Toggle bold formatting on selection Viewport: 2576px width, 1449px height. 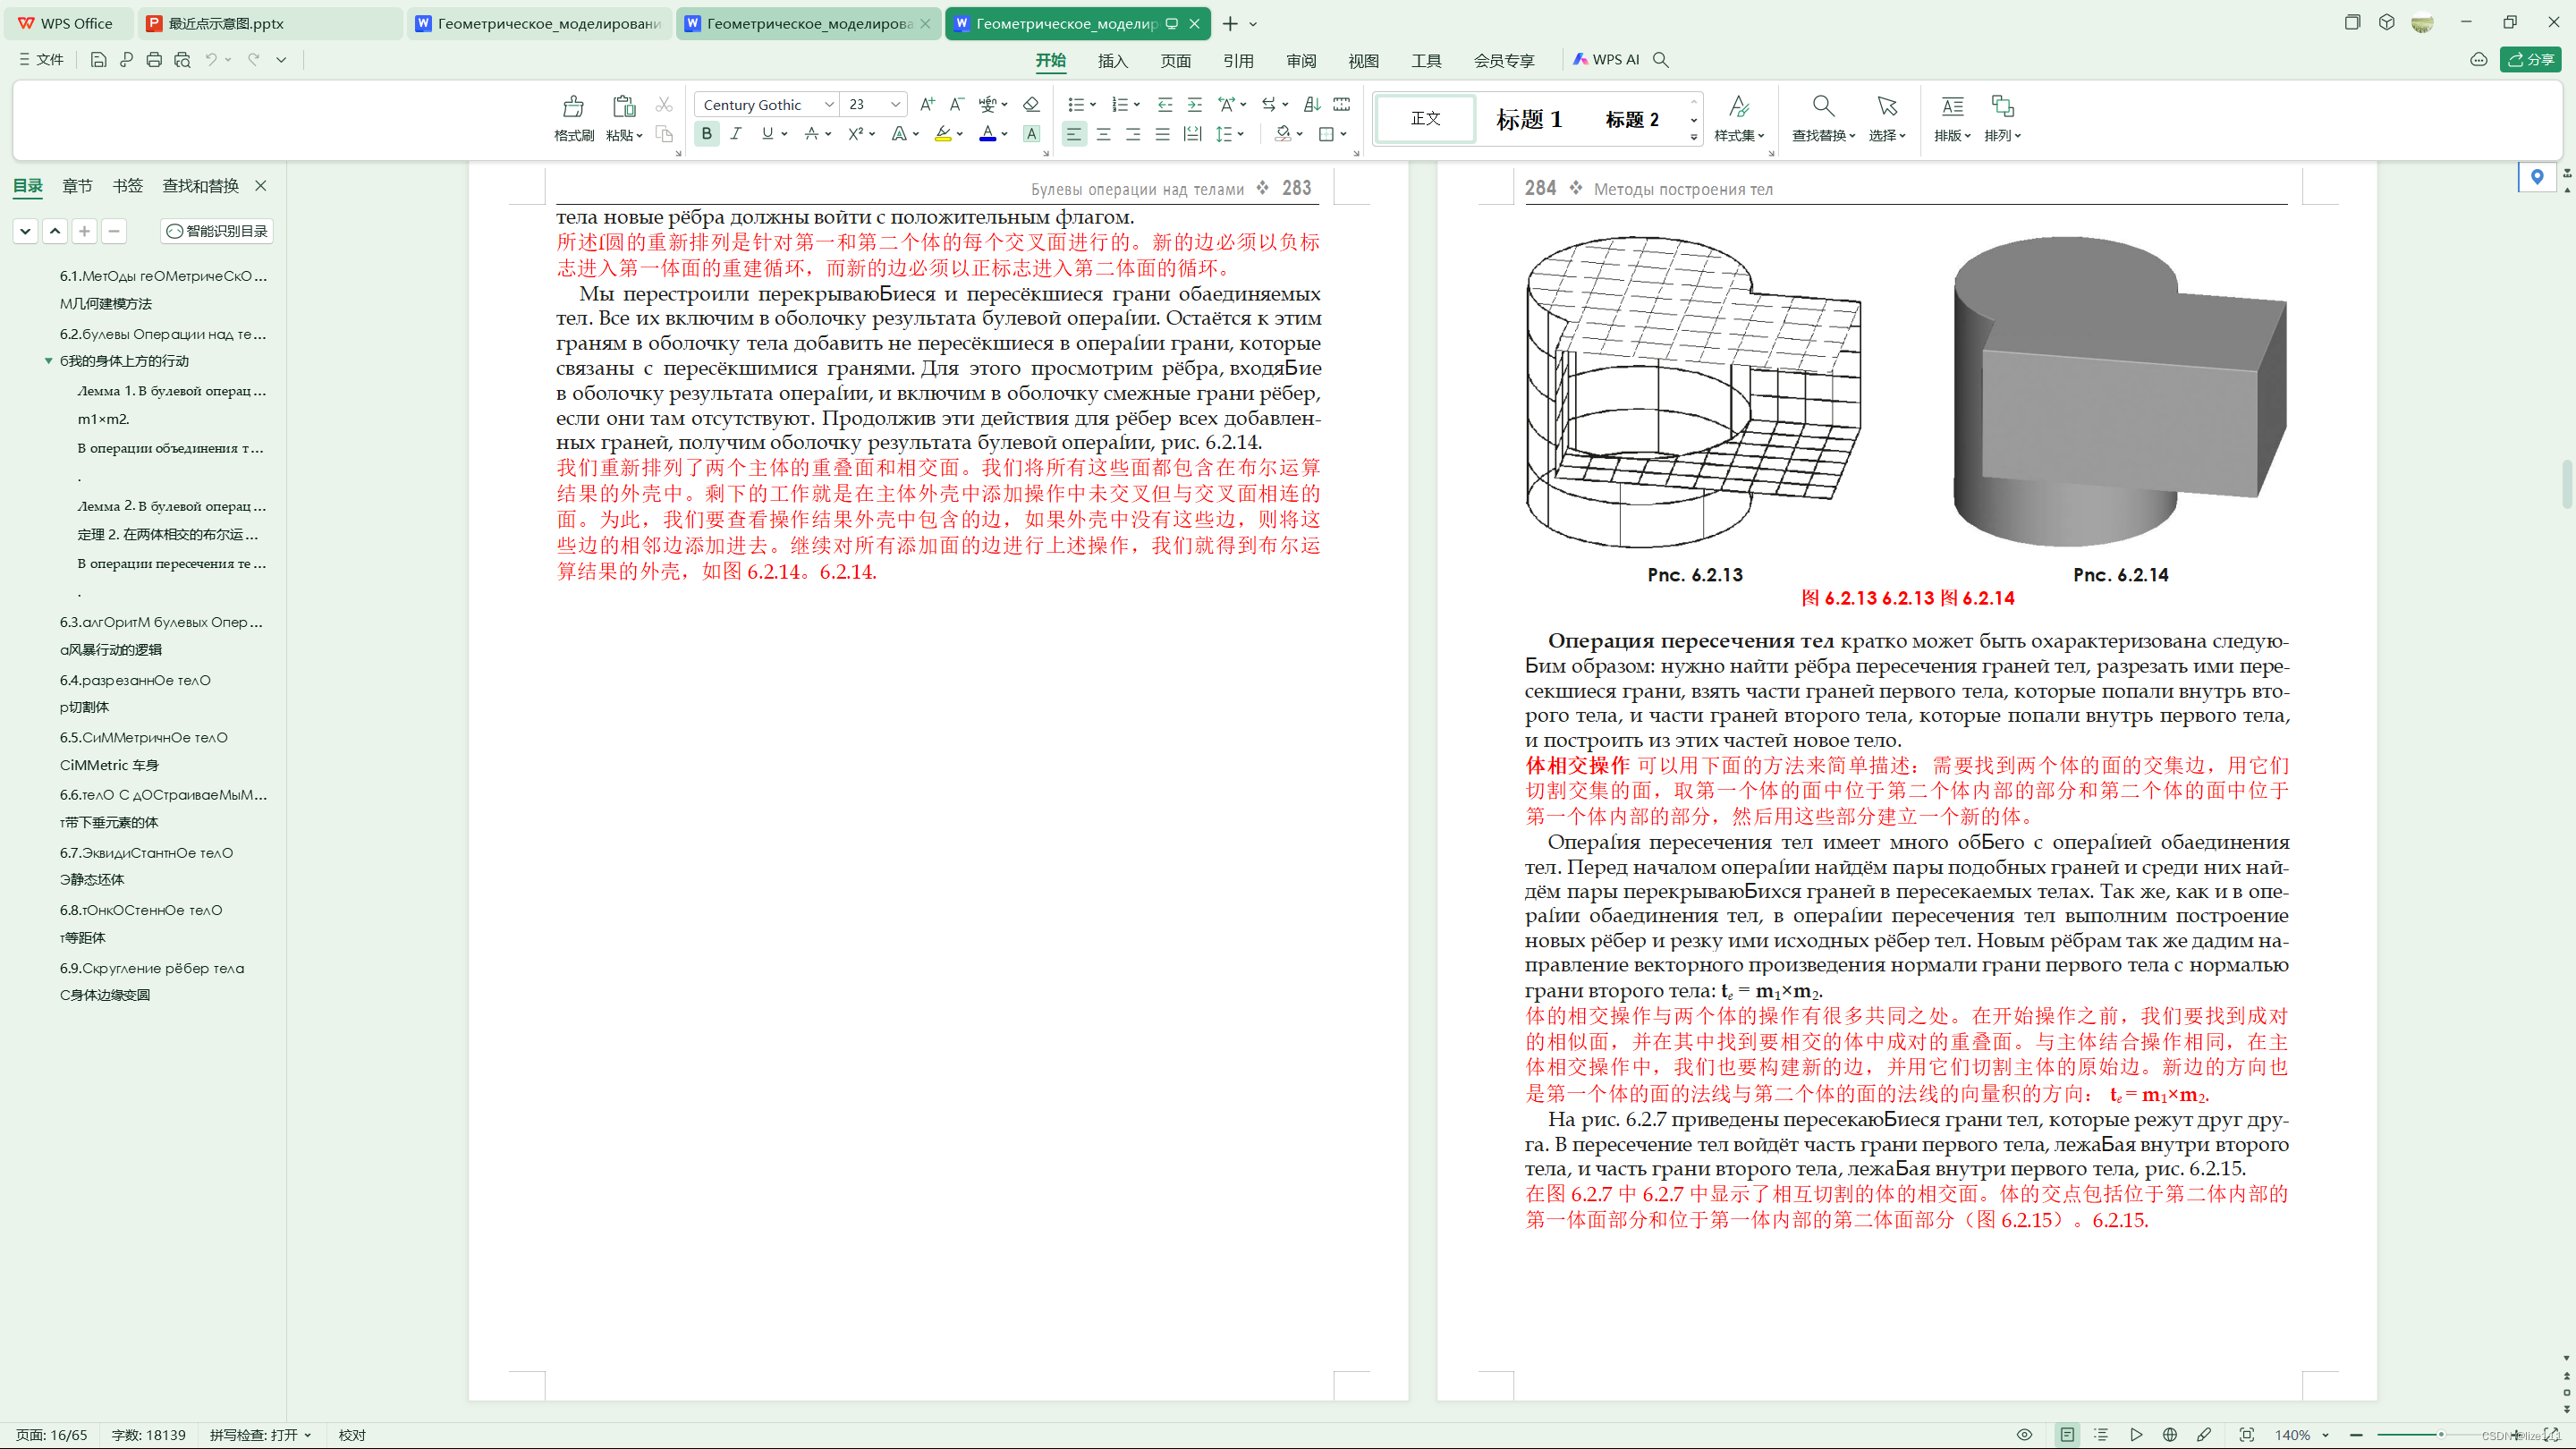[x=706, y=133]
